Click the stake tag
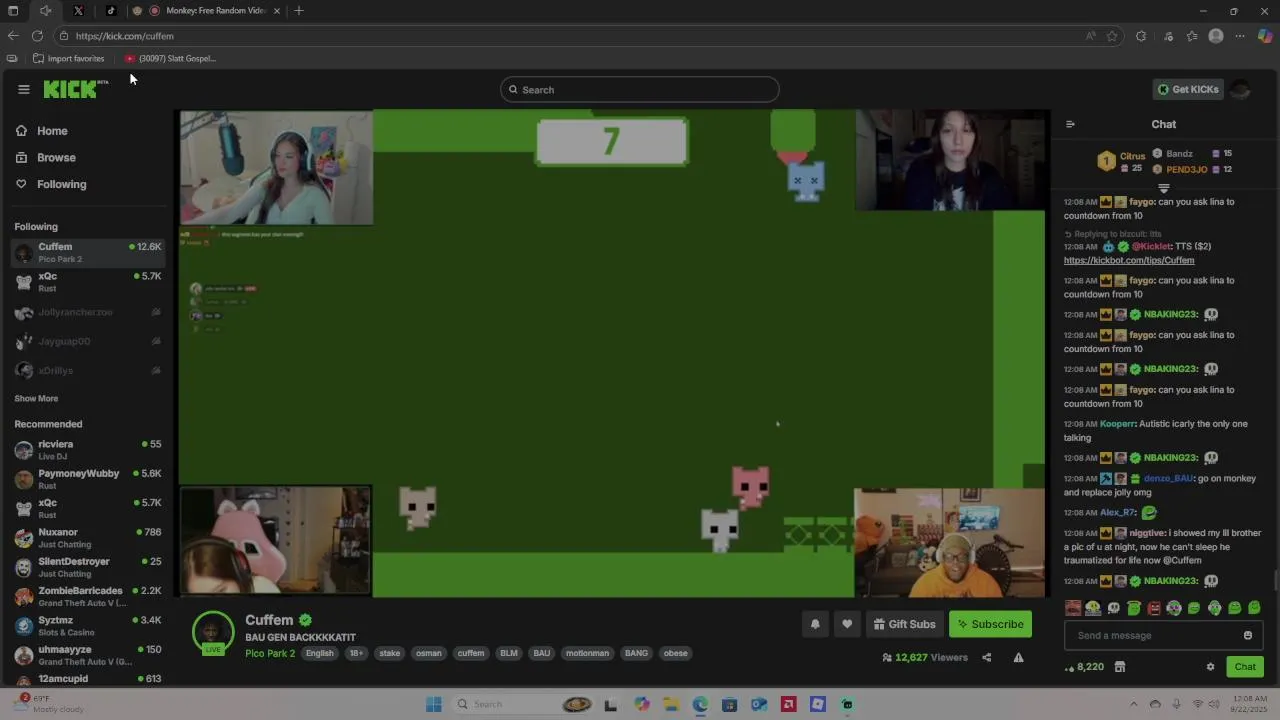1280x720 pixels. click(390, 653)
